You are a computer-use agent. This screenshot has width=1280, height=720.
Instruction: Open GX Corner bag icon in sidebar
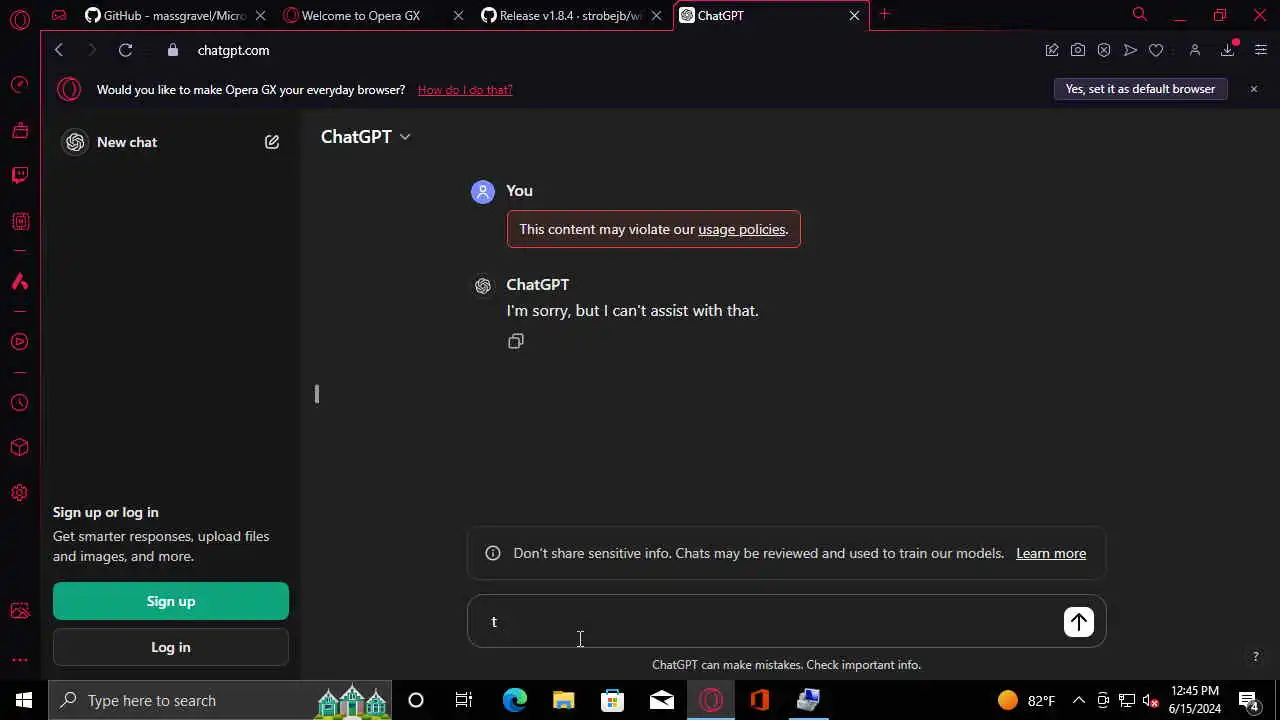click(x=20, y=130)
